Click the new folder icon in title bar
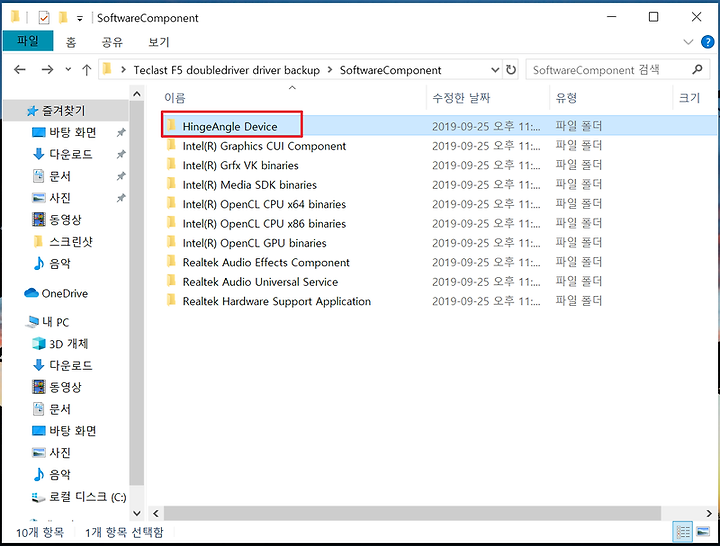 click(x=63, y=18)
